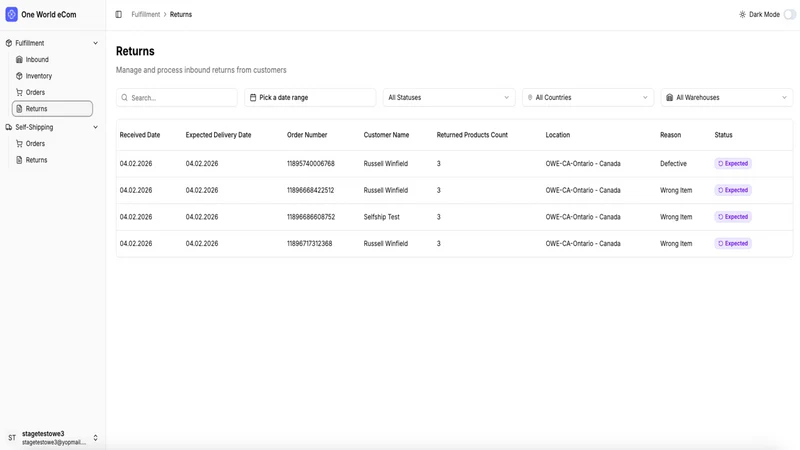Click the ST user avatar

(x=12, y=438)
